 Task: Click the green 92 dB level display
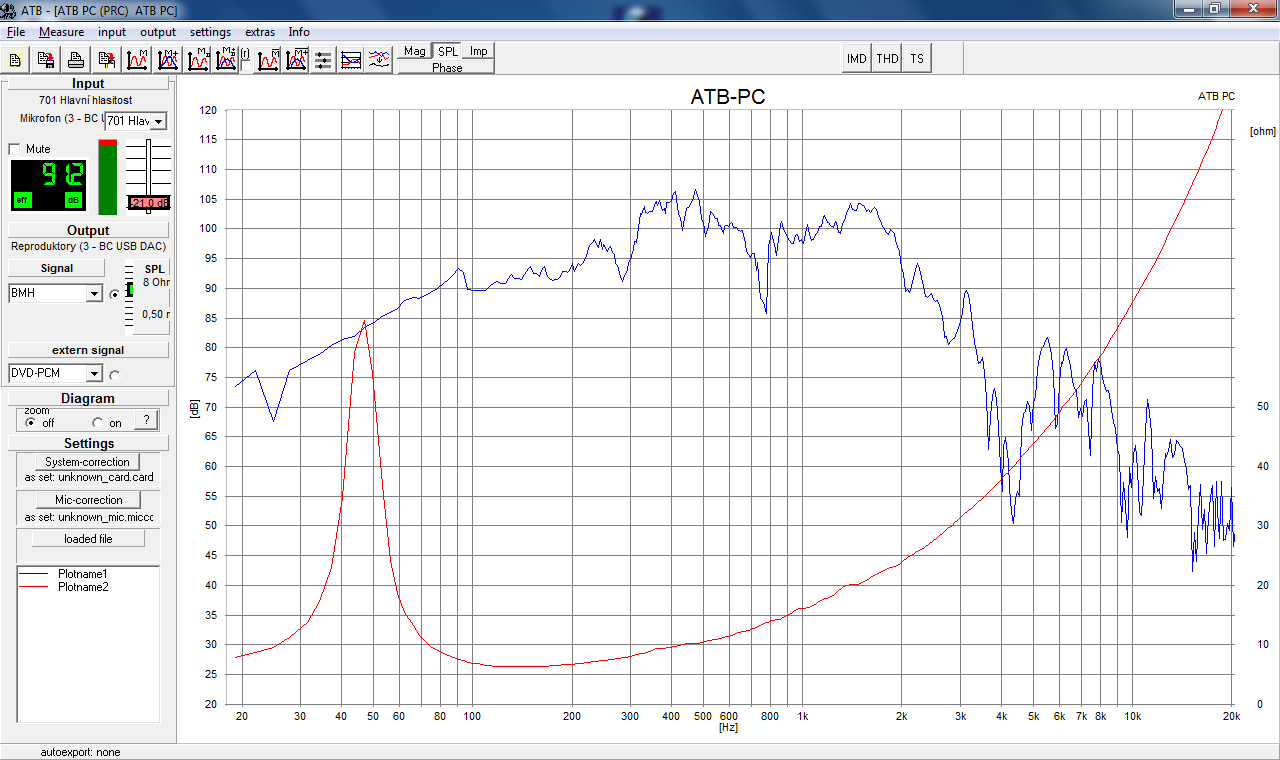(x=47, y=185)
